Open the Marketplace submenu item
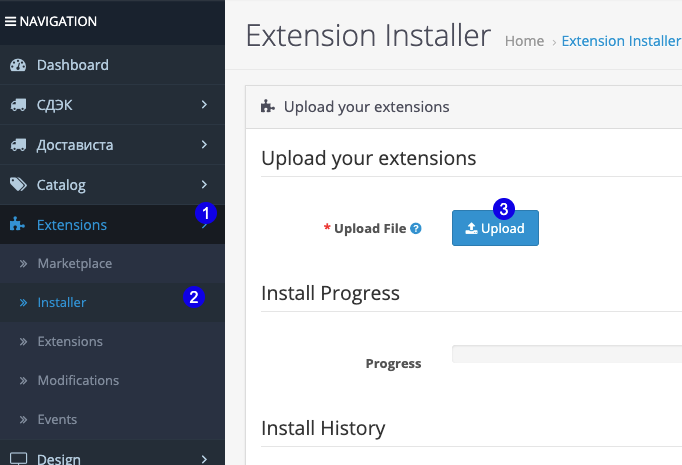The height and width of the screenshot is (465, 682). (74, 264)
